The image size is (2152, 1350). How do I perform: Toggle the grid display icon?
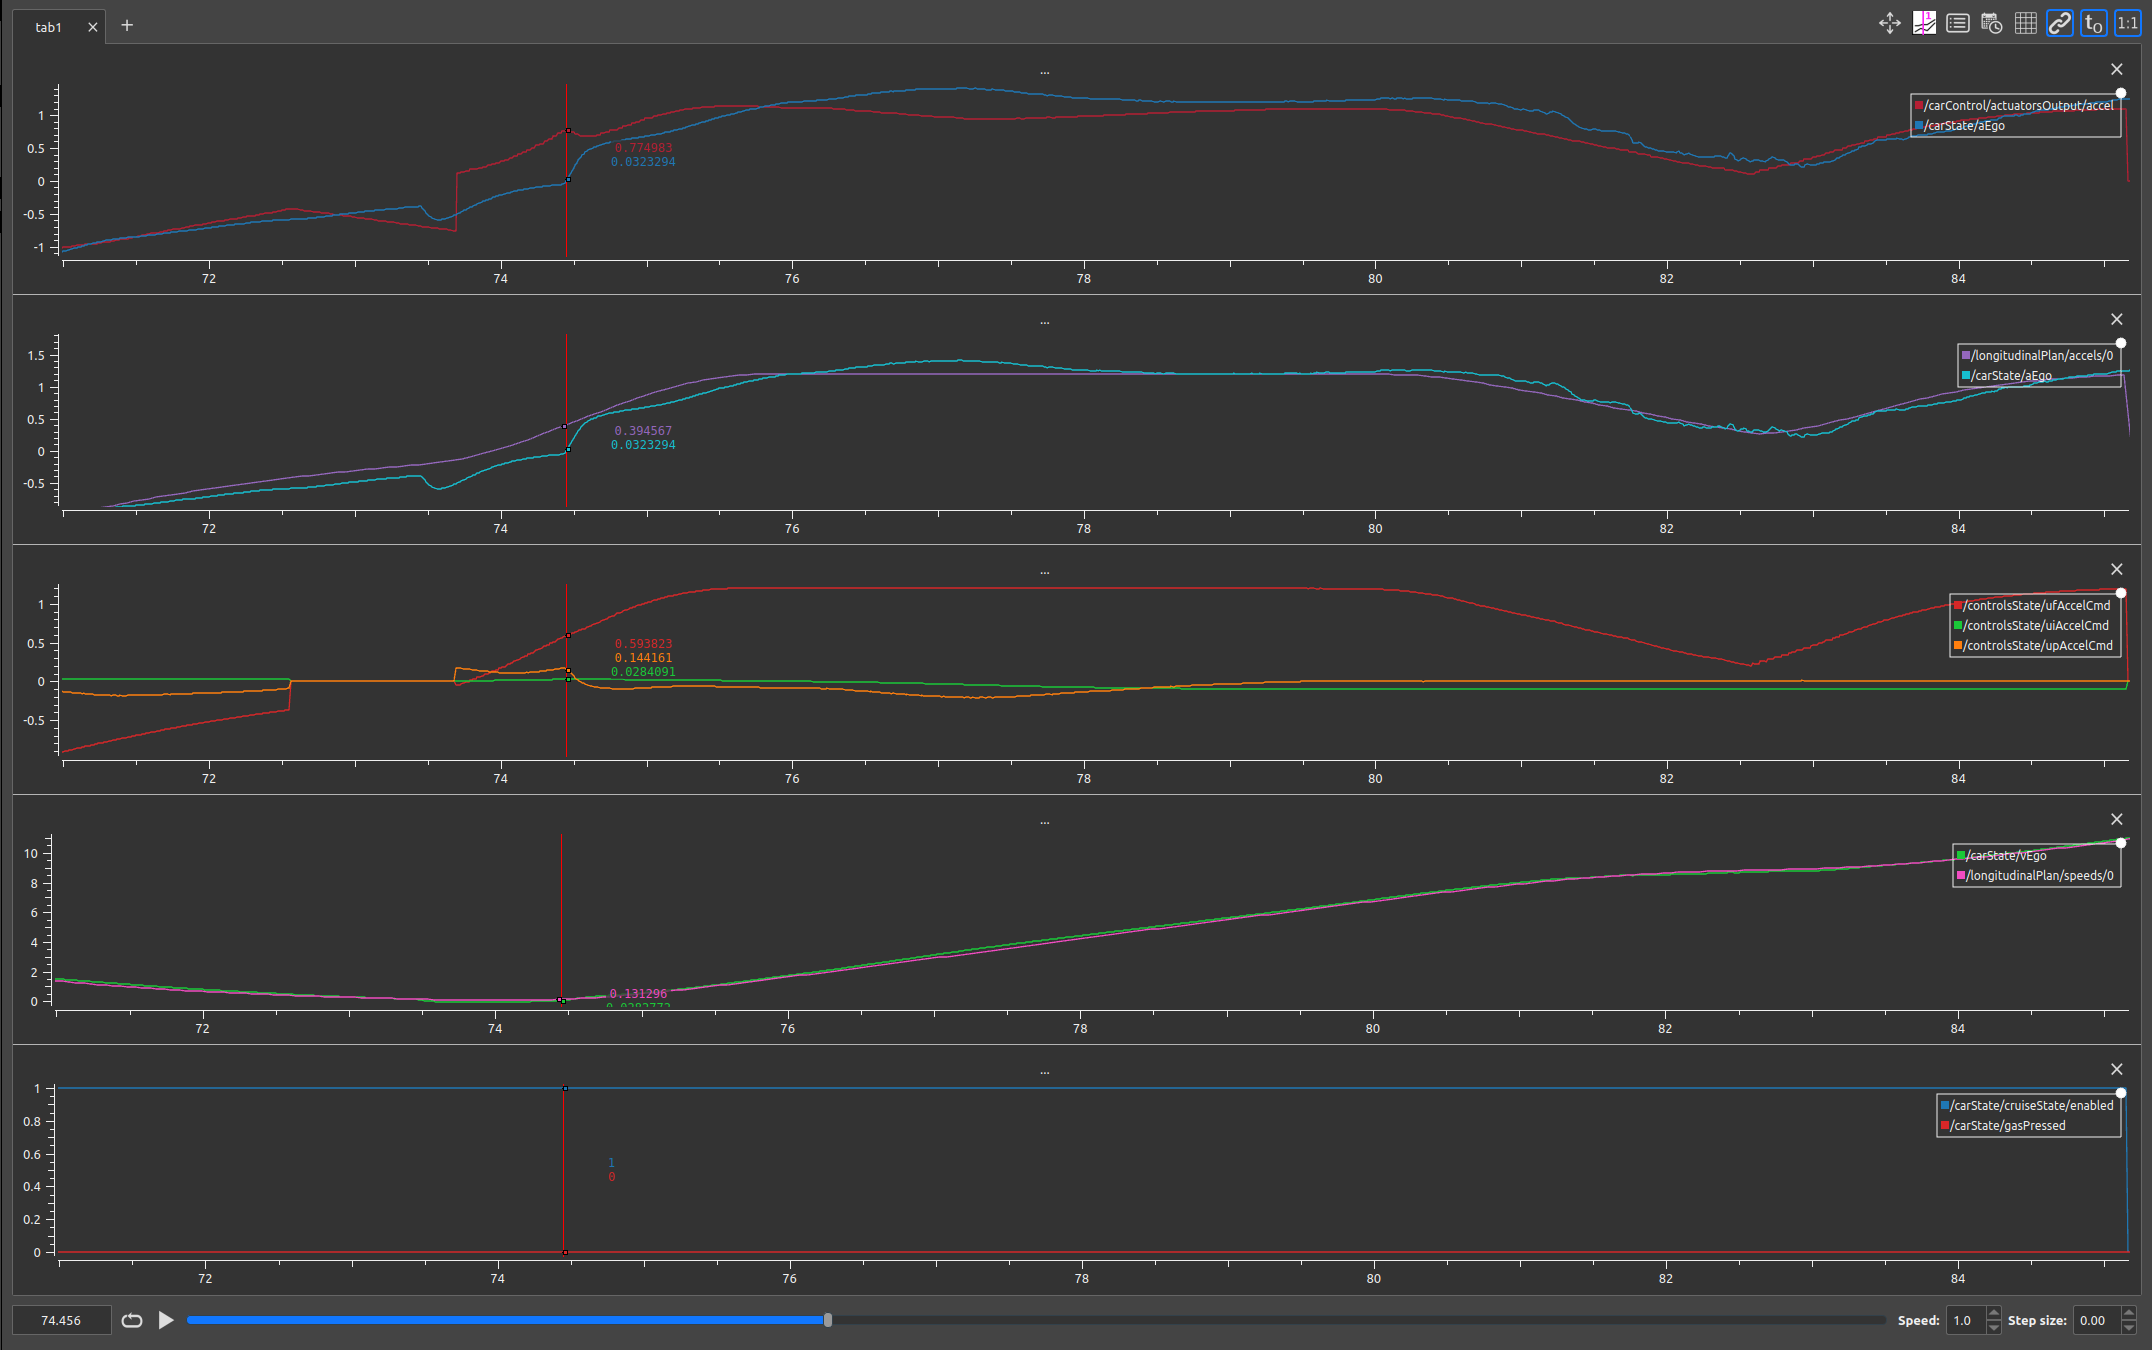tap(2026, 24)
